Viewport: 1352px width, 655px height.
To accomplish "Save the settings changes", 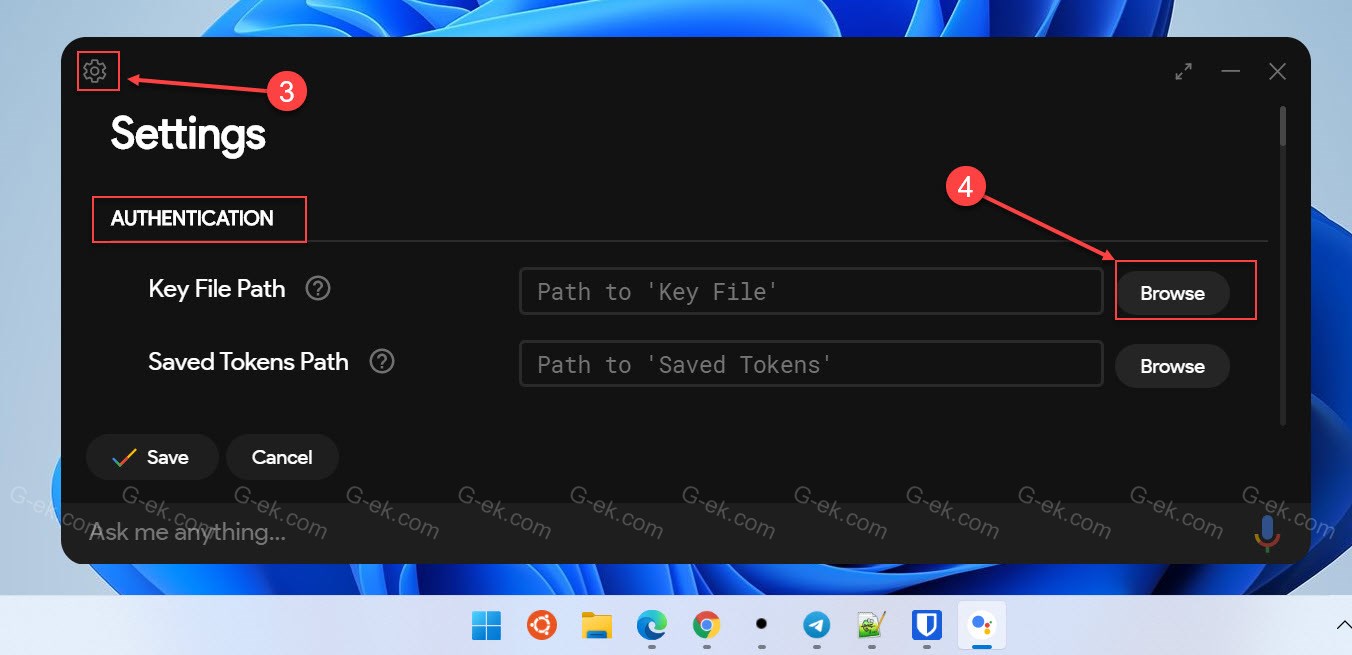I will point(152,457).
